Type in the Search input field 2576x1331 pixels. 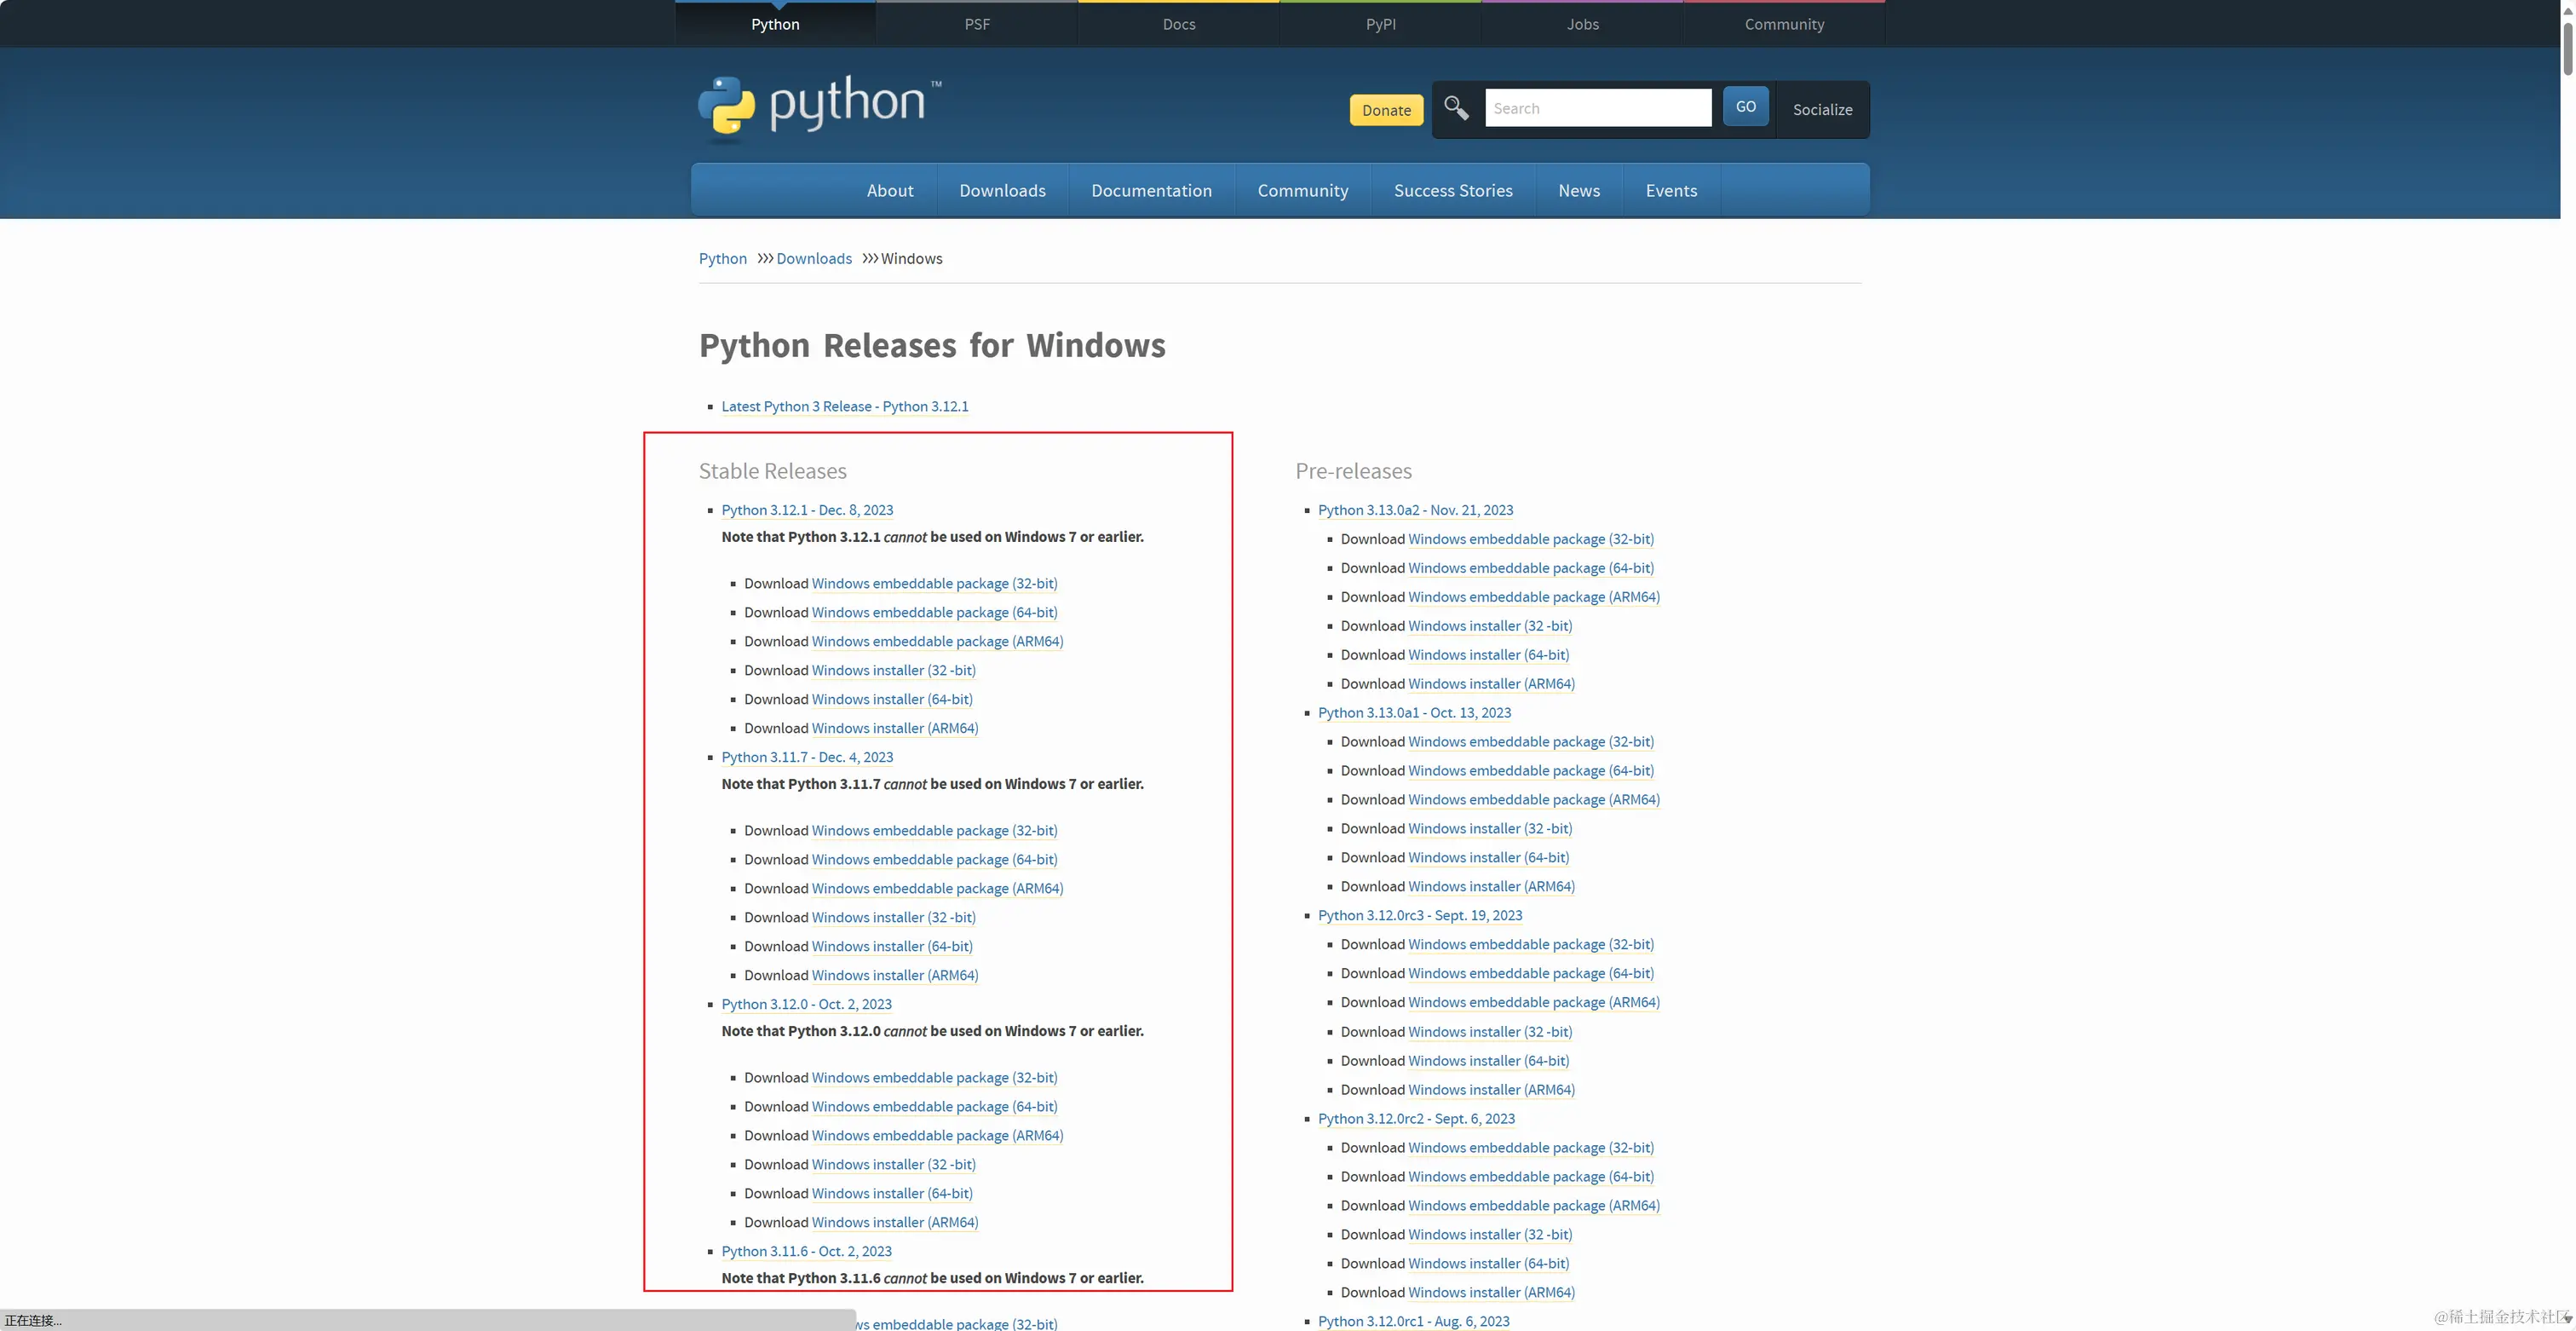tap(1597, 108)
